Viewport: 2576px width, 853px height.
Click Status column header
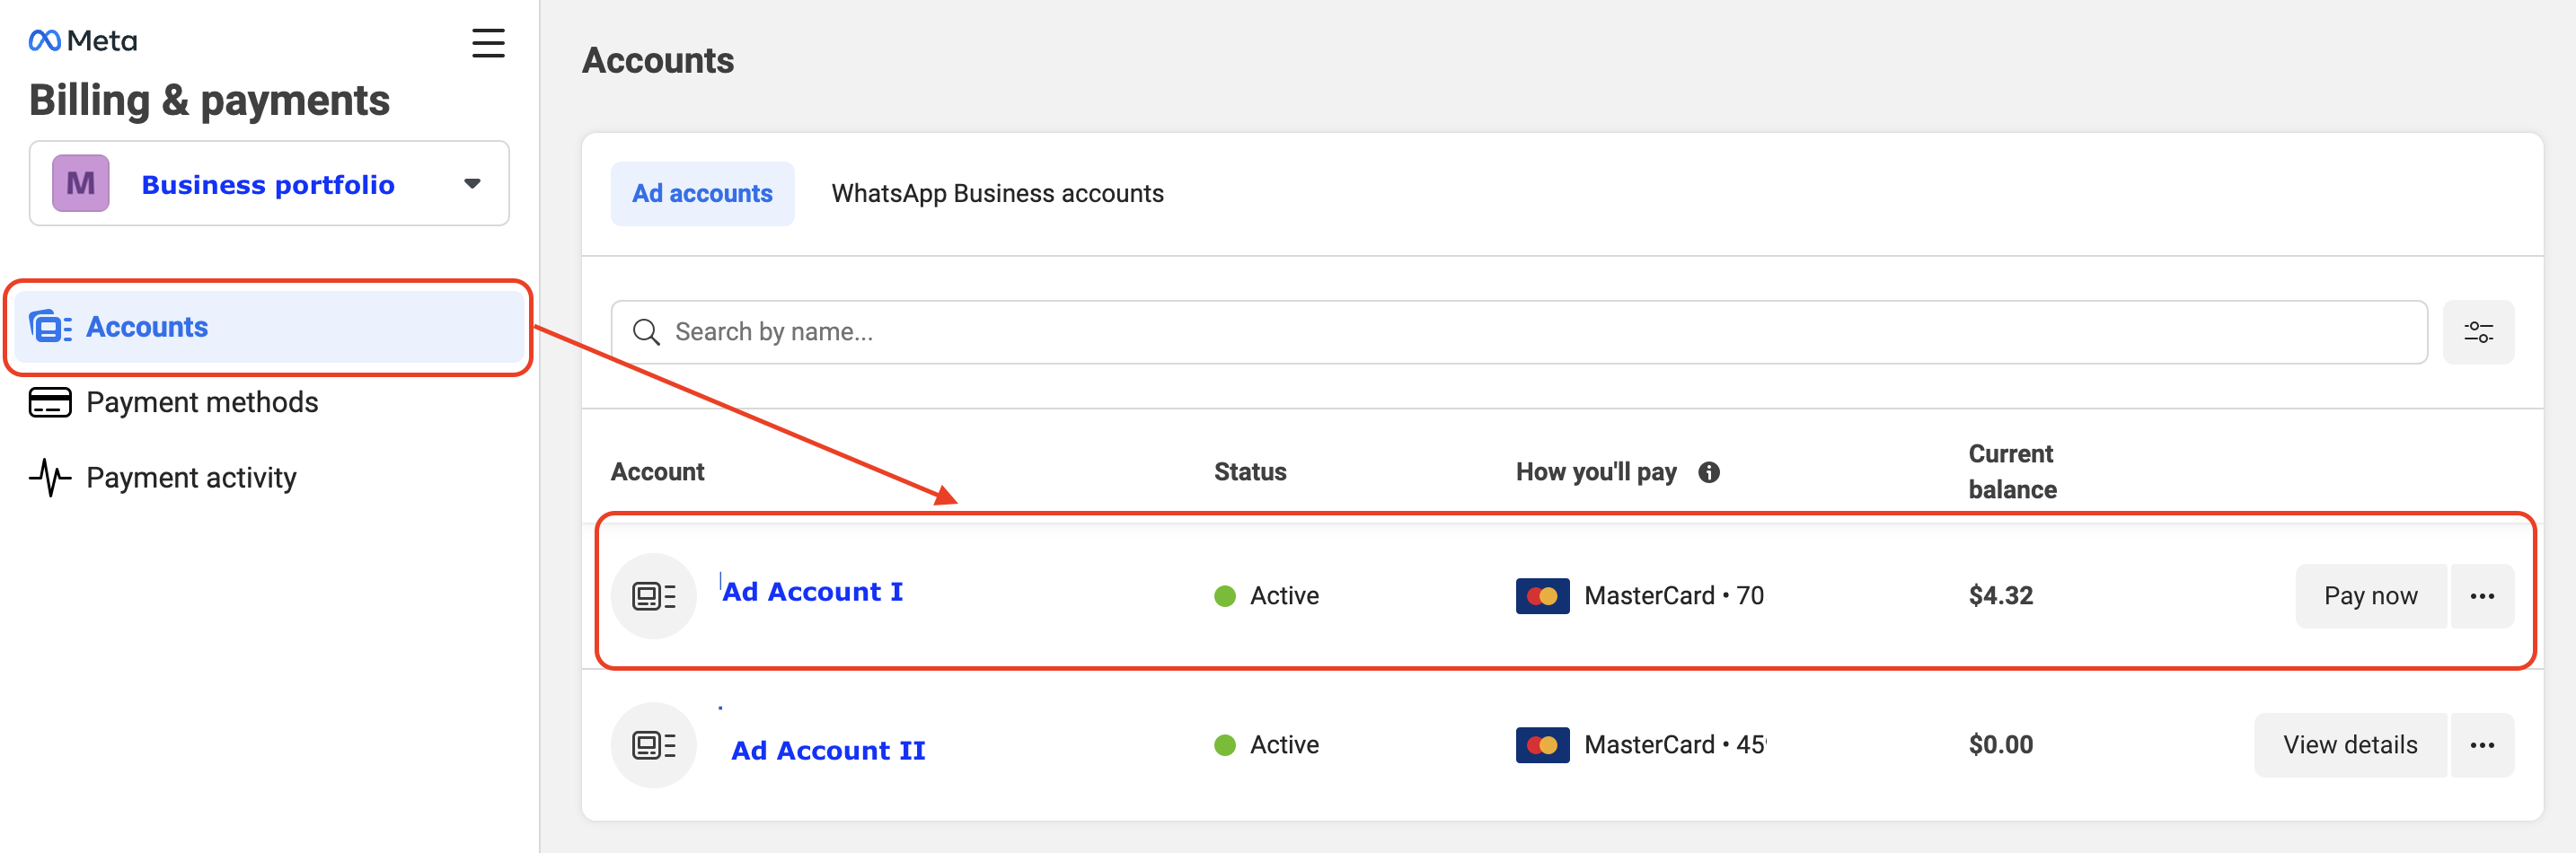click(1250, 472)
